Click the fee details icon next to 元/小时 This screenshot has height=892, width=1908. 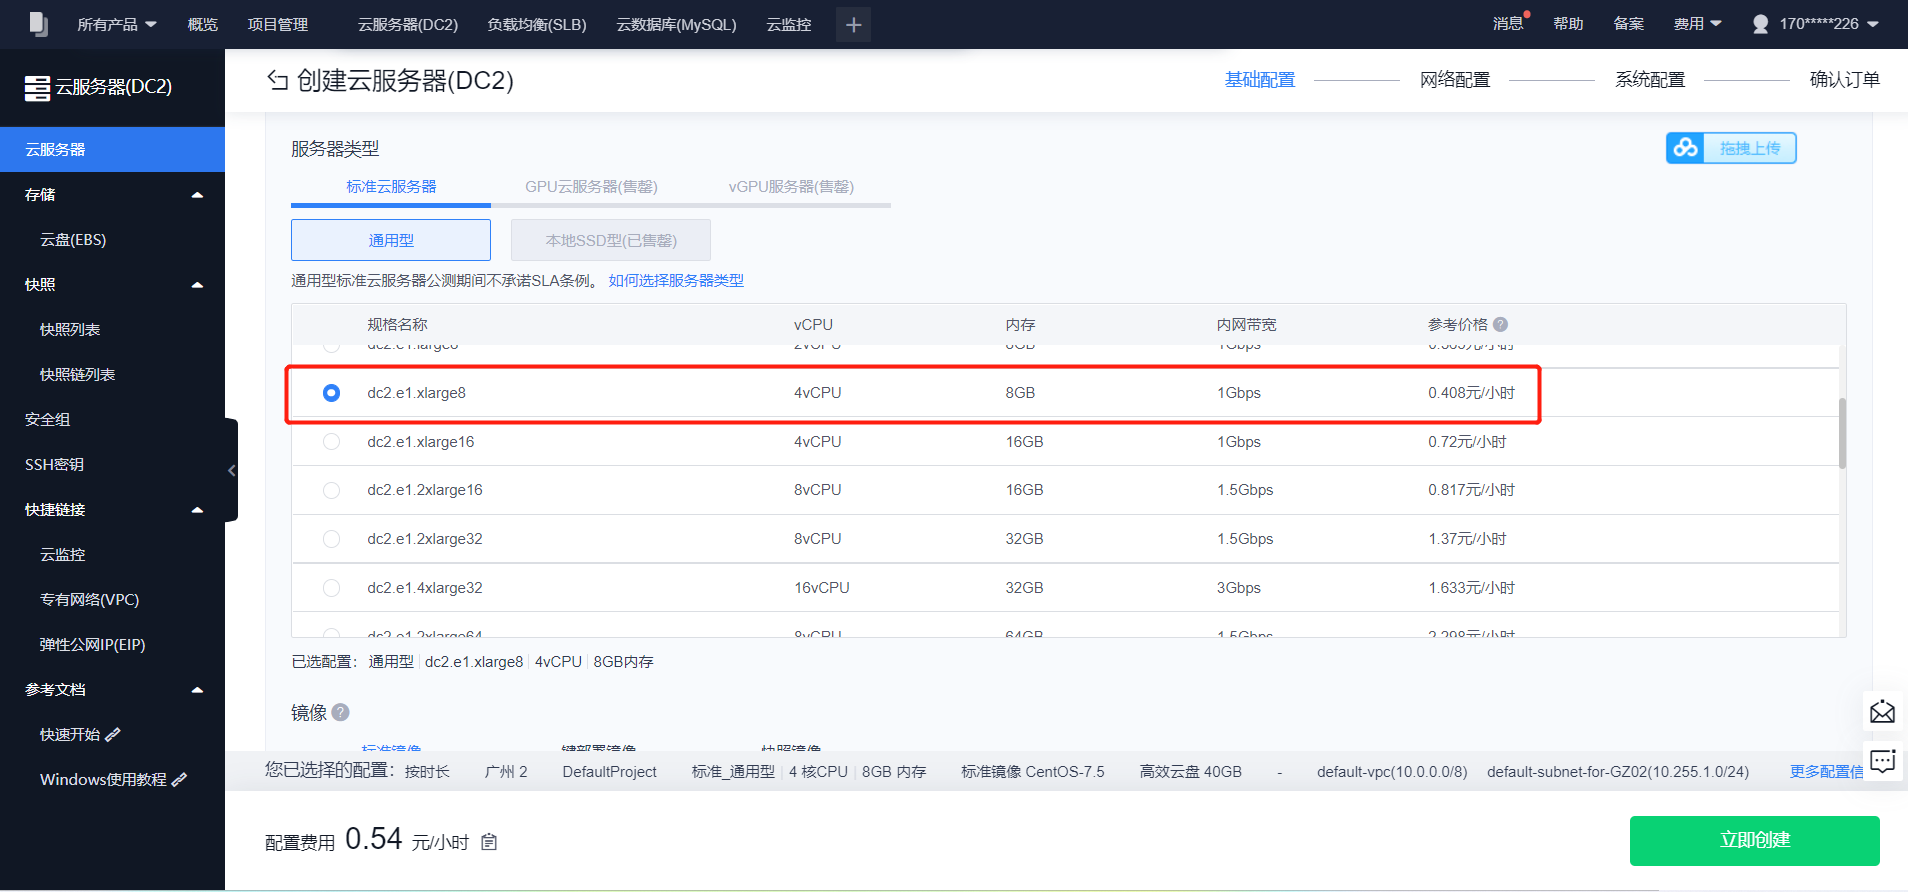pyautogui.click(x=489, y=842)
